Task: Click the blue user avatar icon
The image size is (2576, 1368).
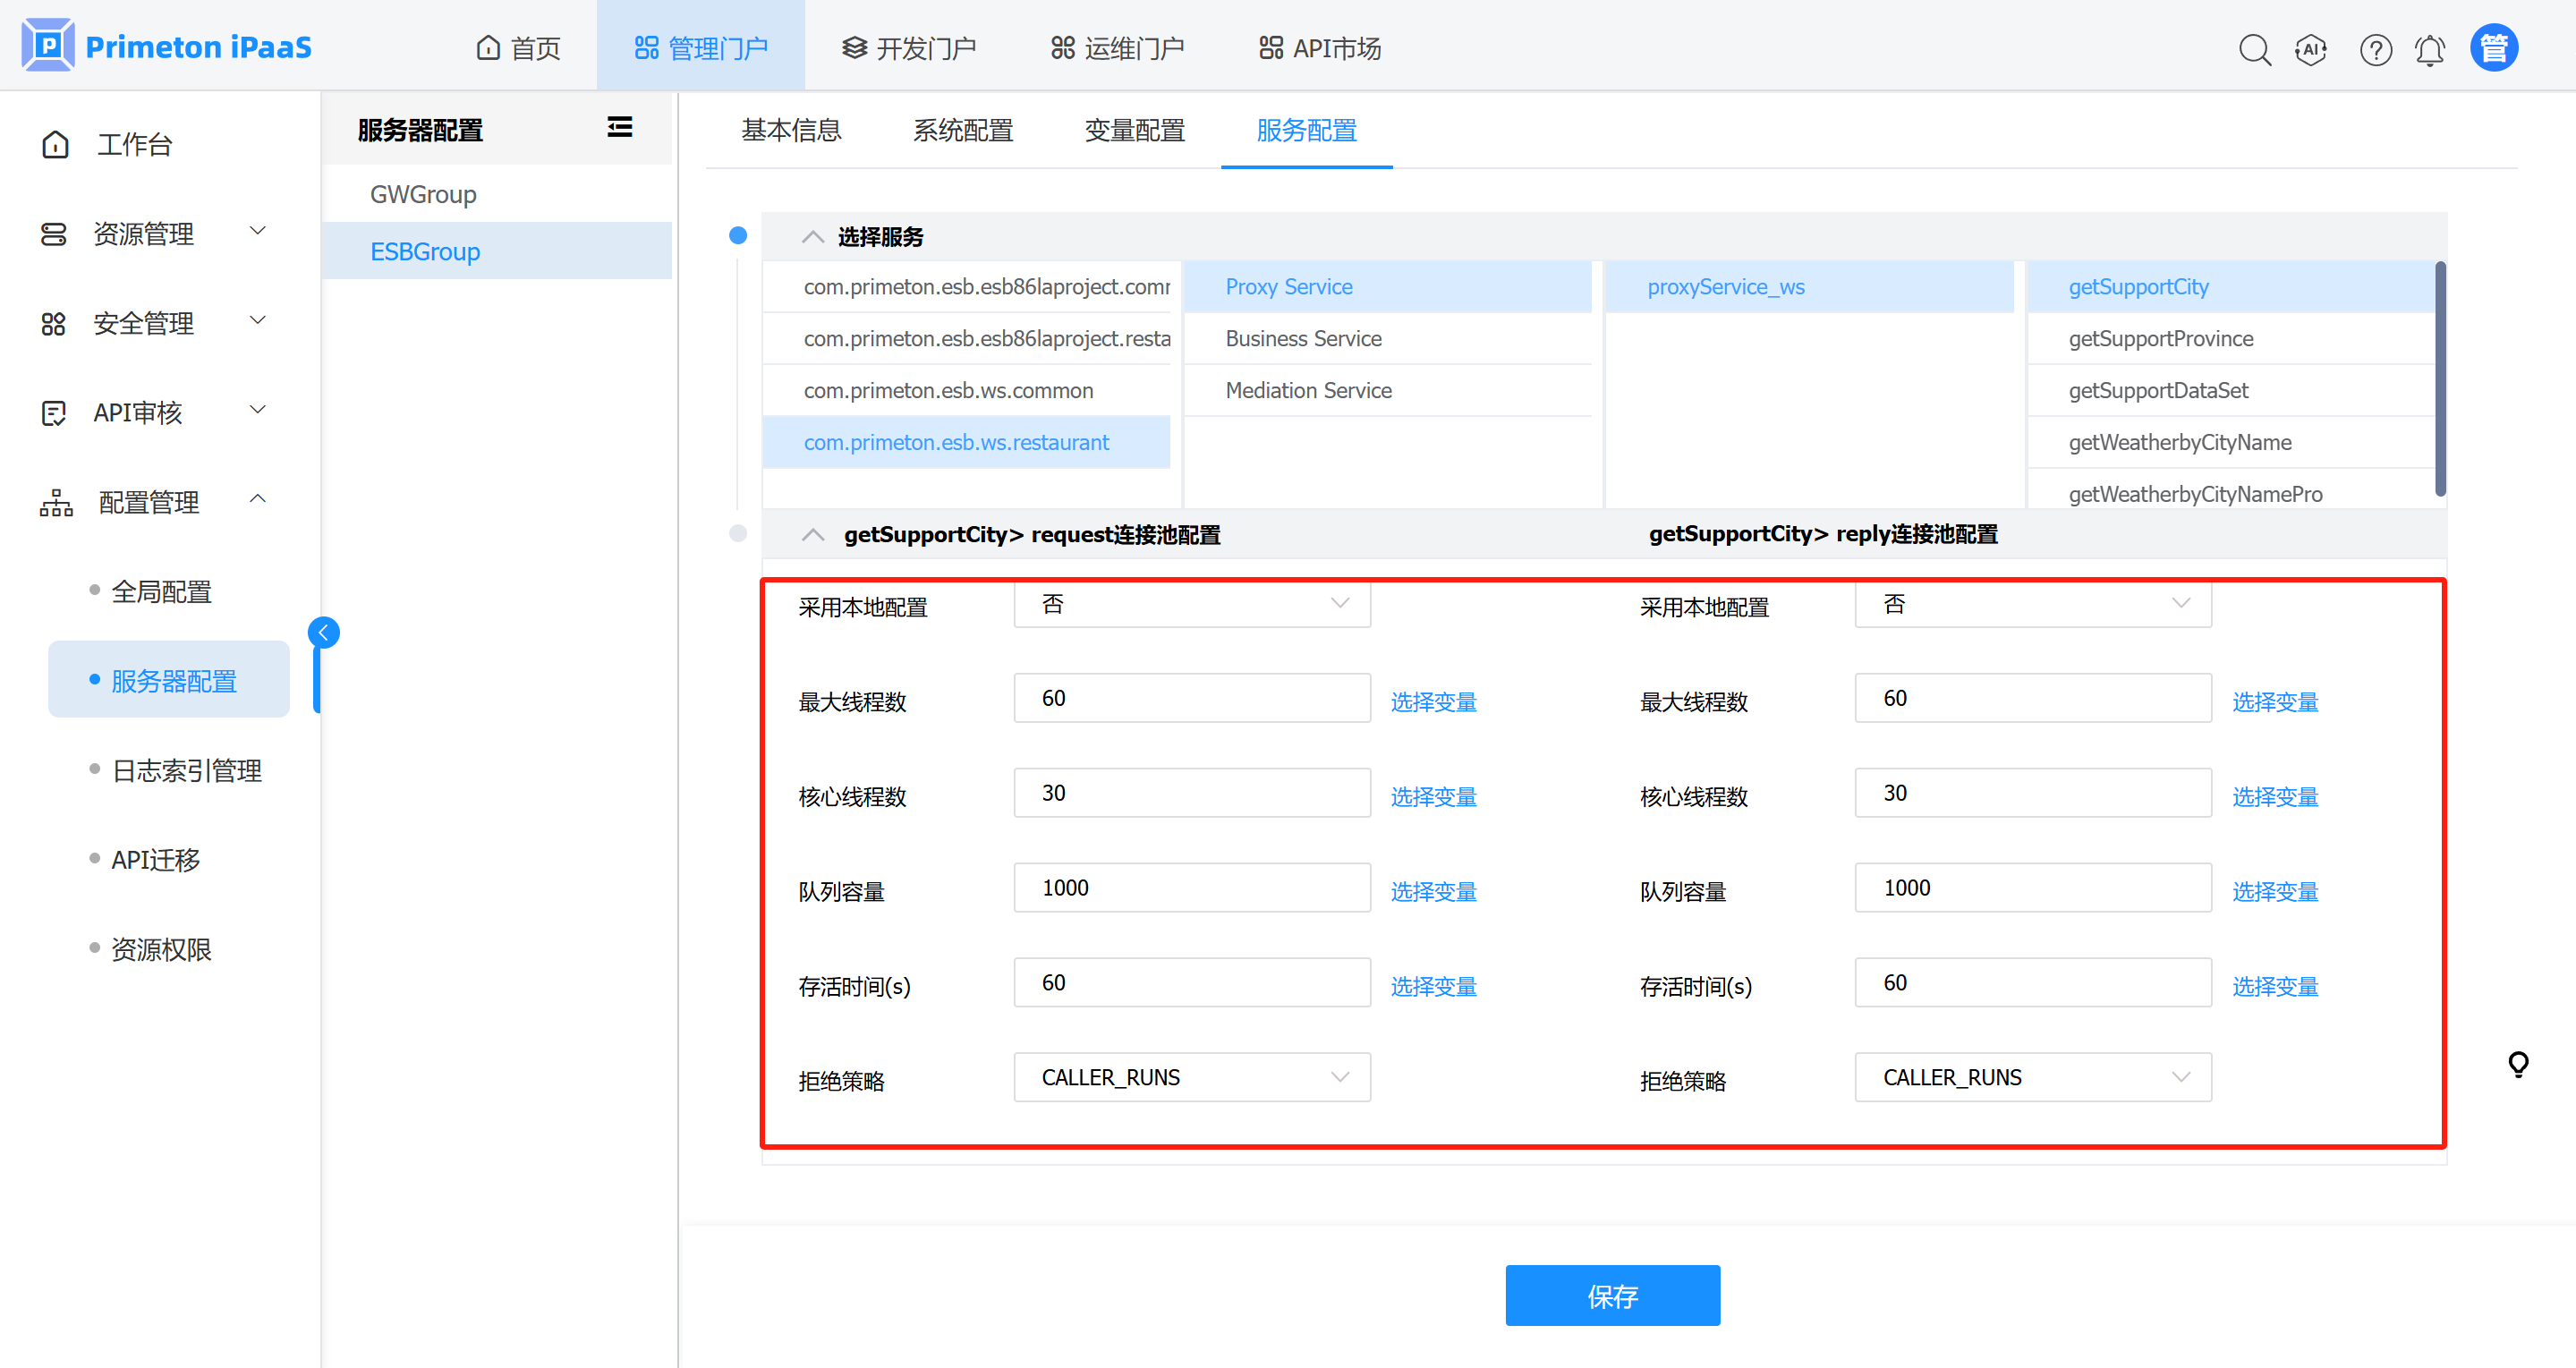Action: [2494, 48]
